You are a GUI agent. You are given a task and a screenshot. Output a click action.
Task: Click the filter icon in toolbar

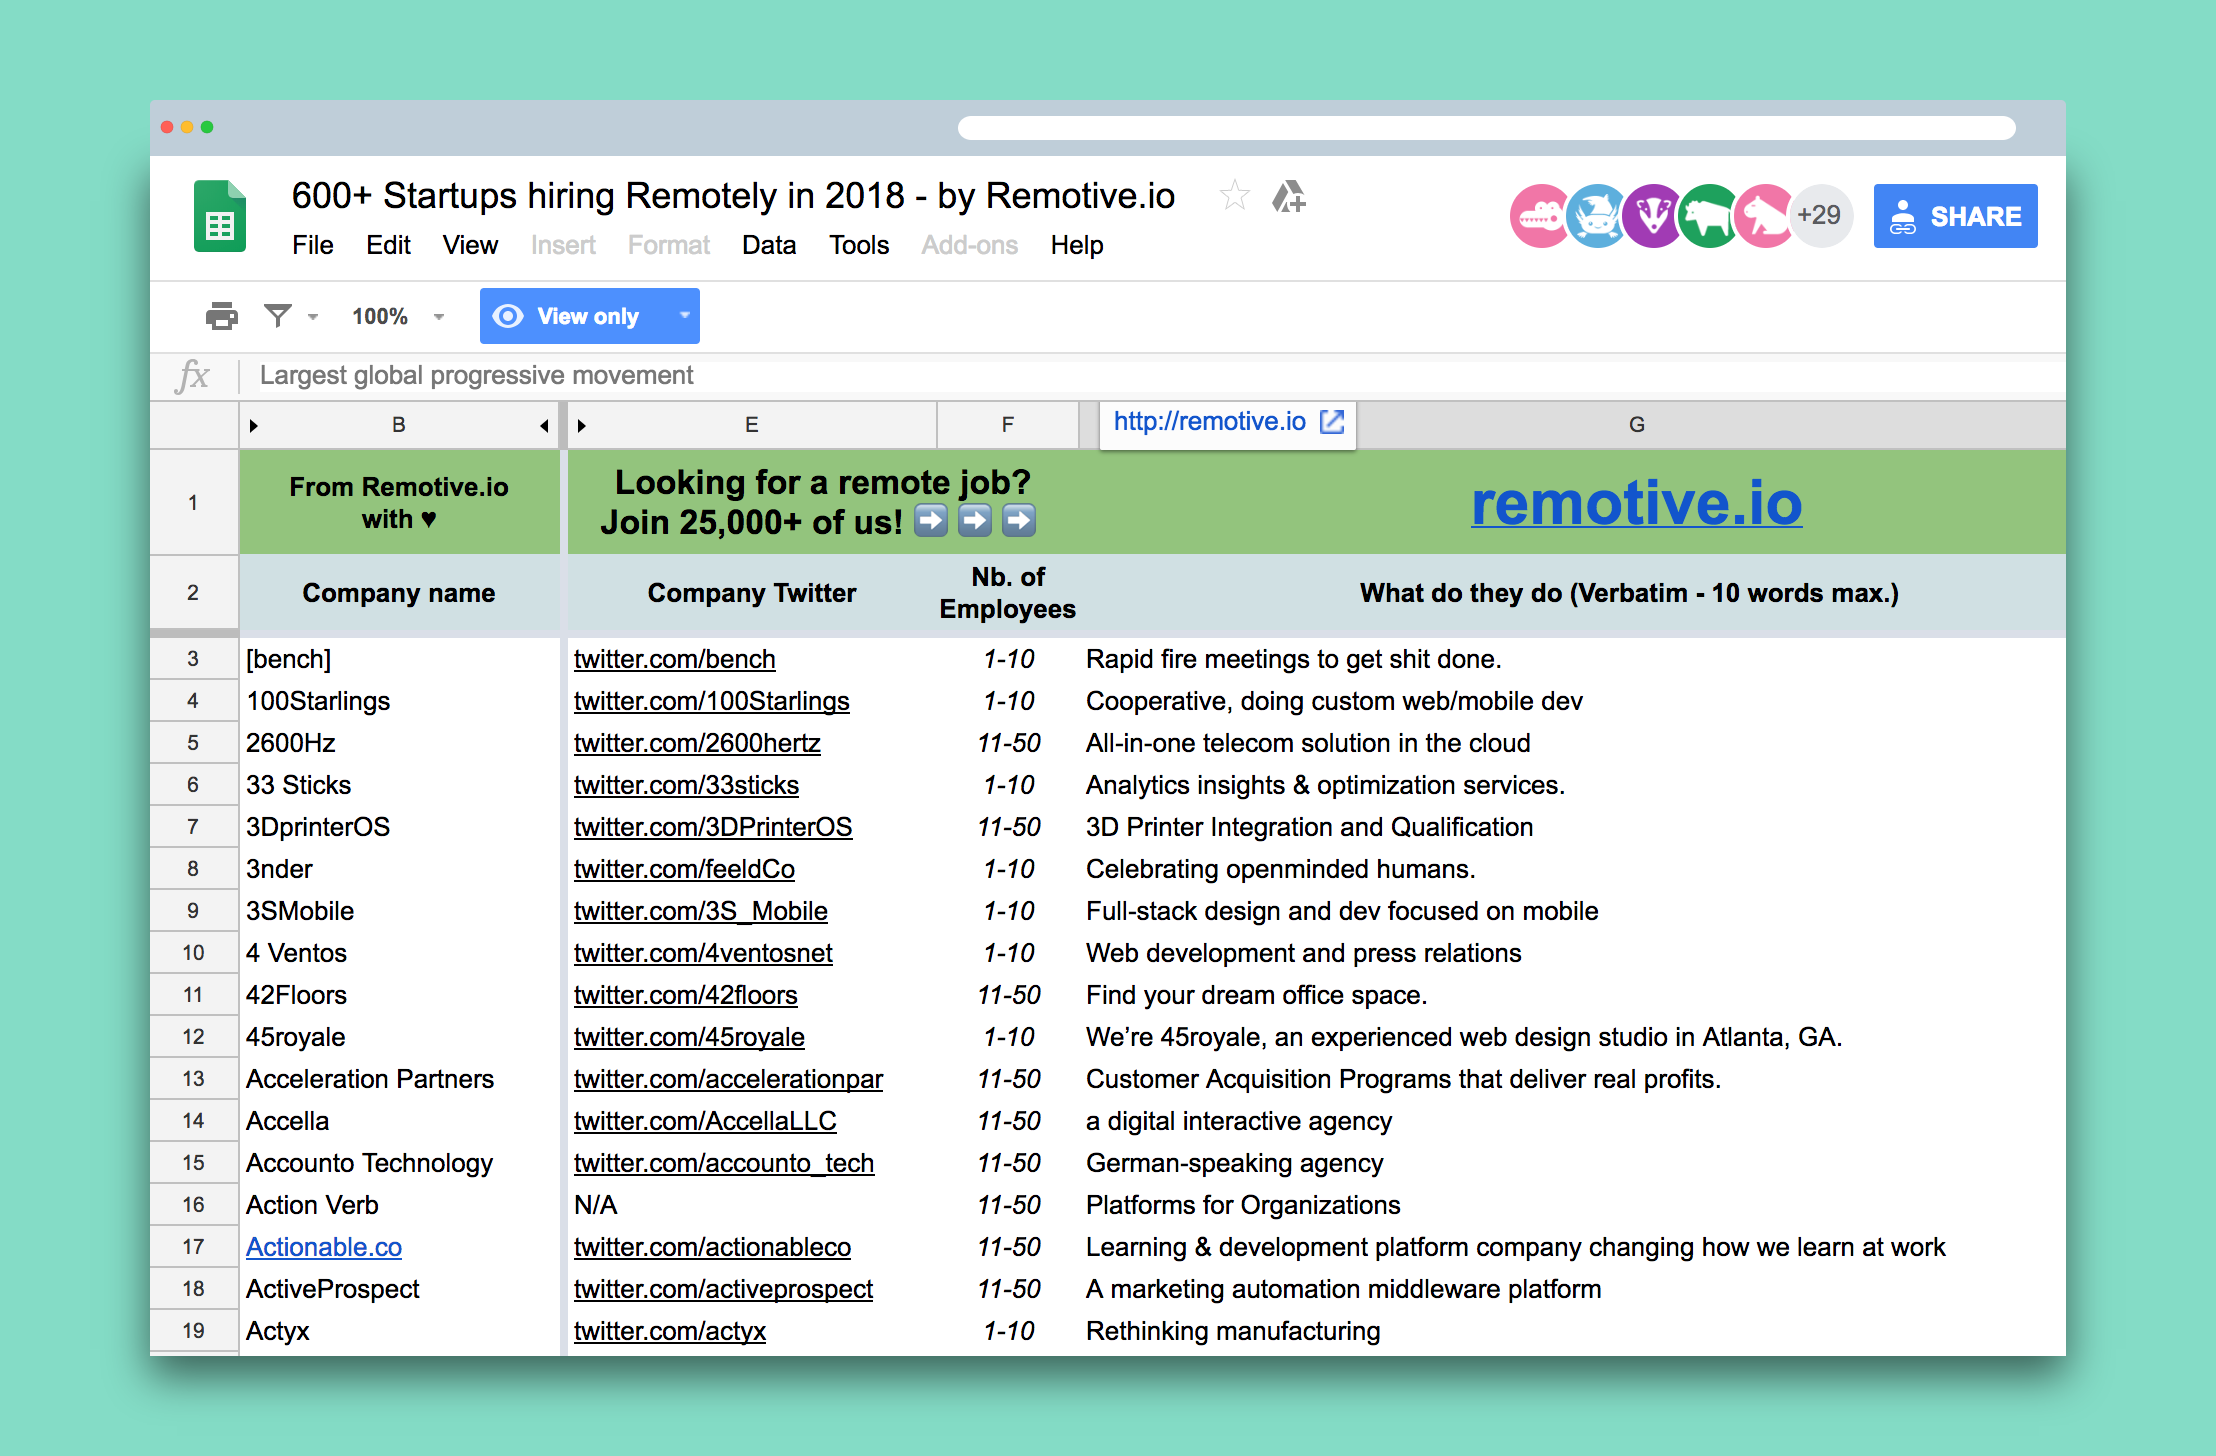point(279,315)
